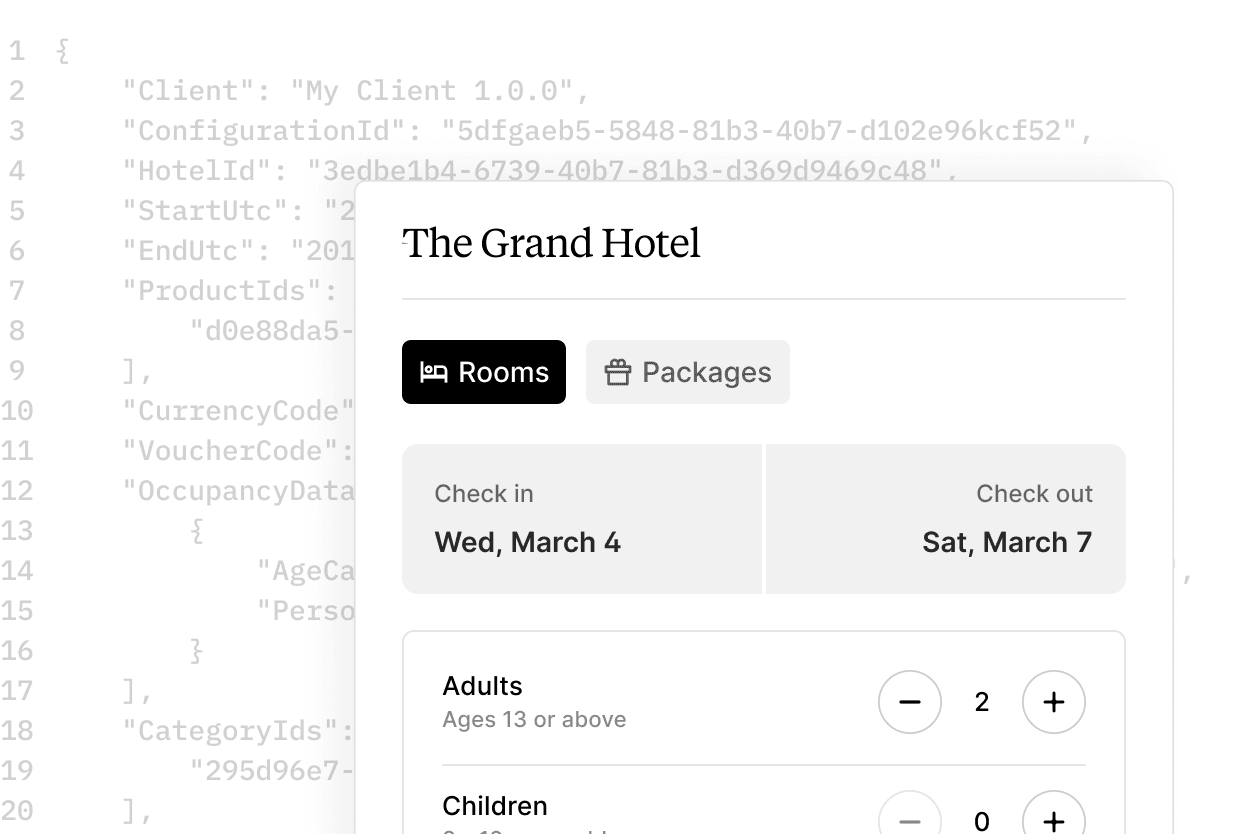
Task: Click the "CategoryIds" key in the code
Action: point(237,731)
